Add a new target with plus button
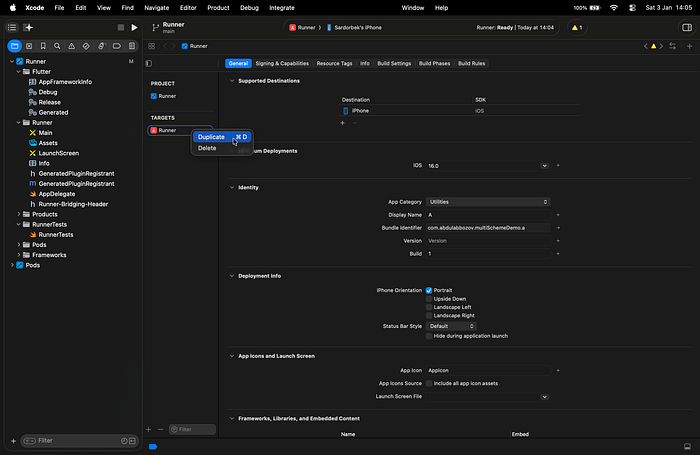 coord(149,430)
